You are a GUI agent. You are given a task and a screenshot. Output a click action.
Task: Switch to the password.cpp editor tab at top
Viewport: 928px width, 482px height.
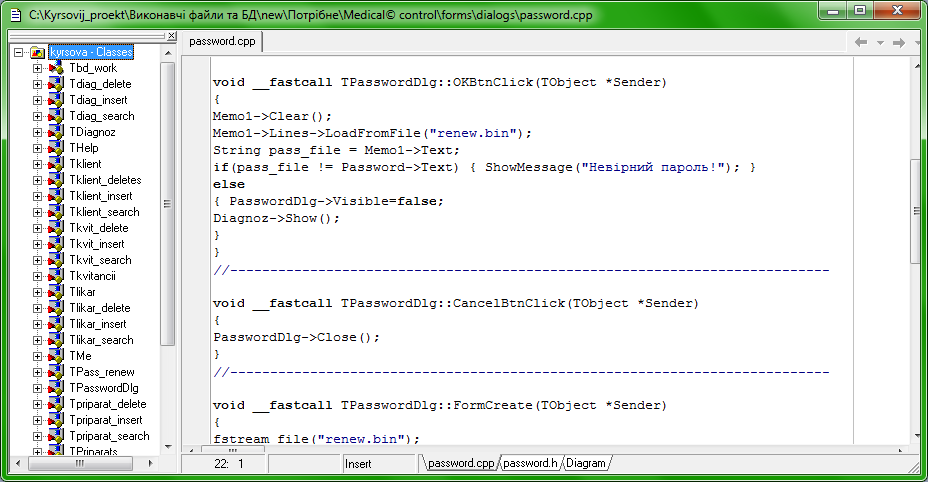pos(223,41)
